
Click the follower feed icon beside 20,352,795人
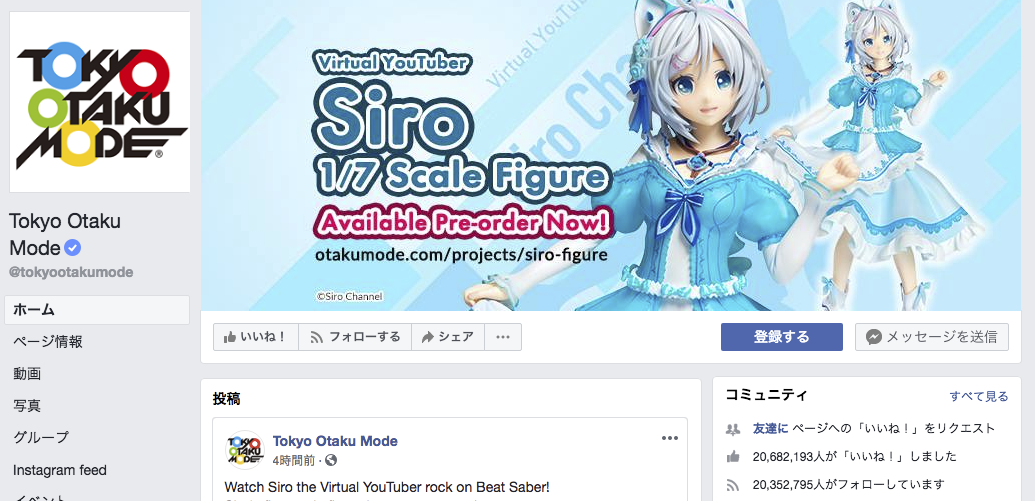(x=733, y=485)
